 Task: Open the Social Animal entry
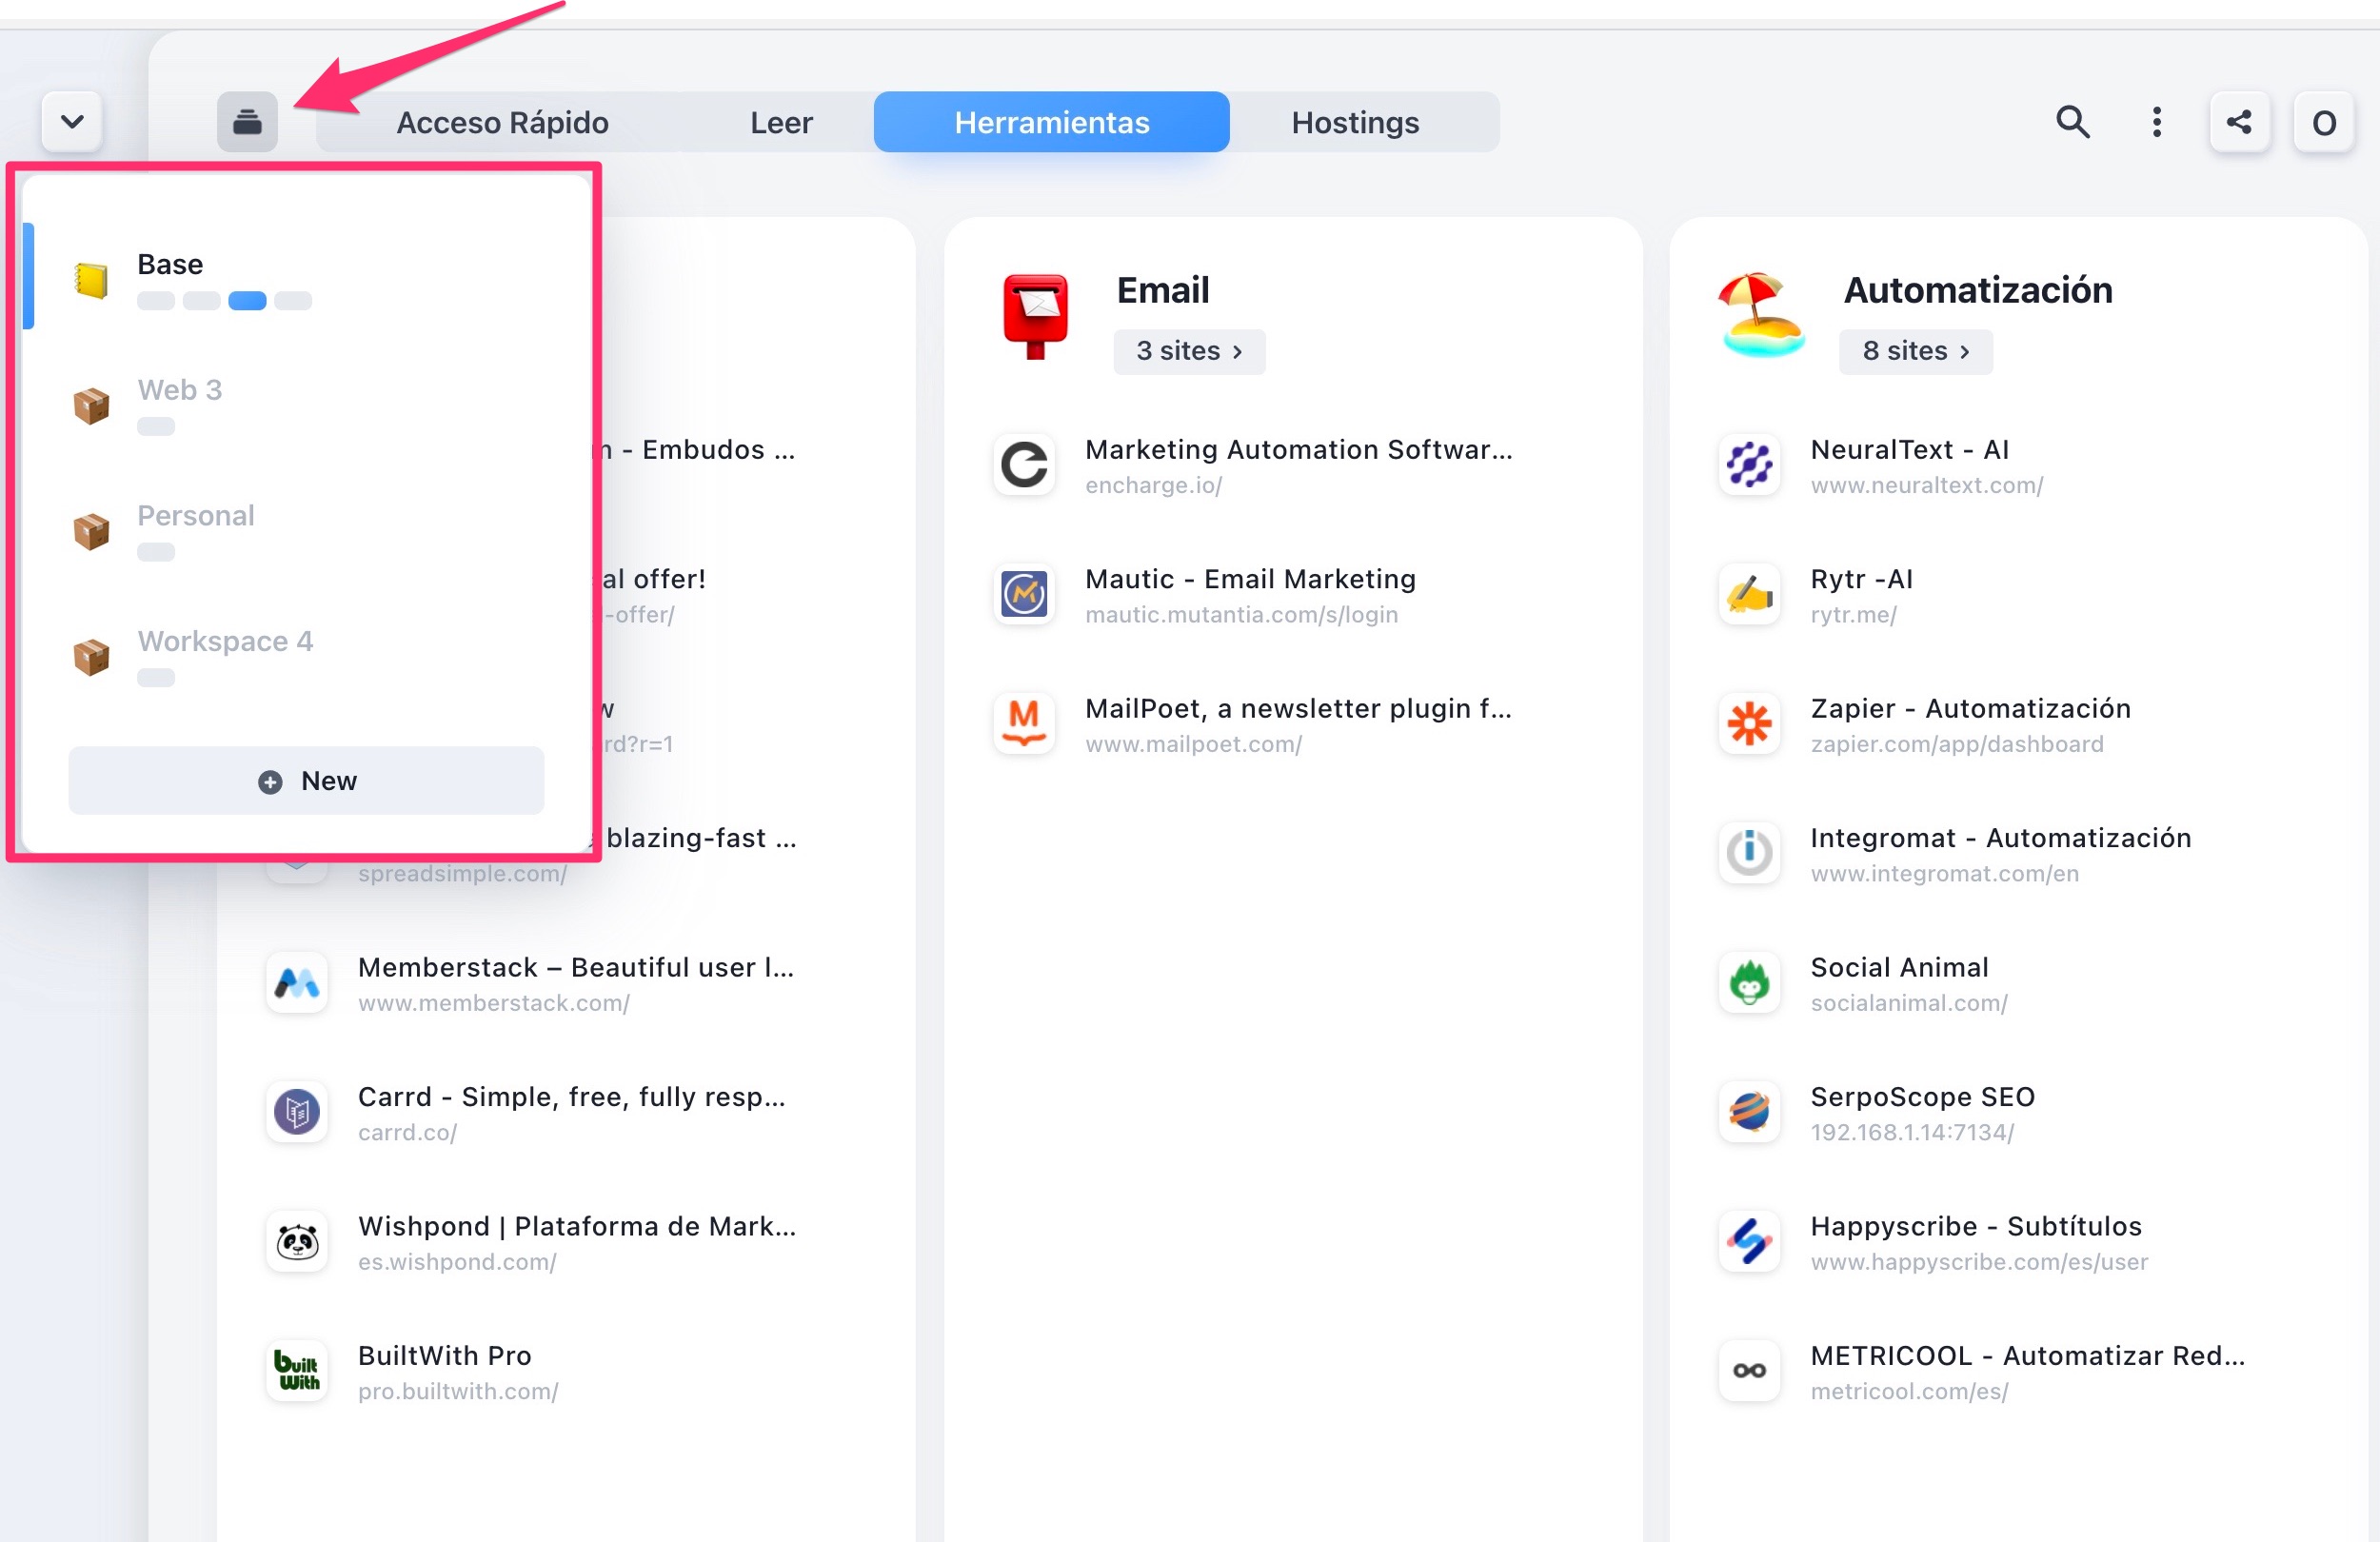click(x=1899, y=967)
